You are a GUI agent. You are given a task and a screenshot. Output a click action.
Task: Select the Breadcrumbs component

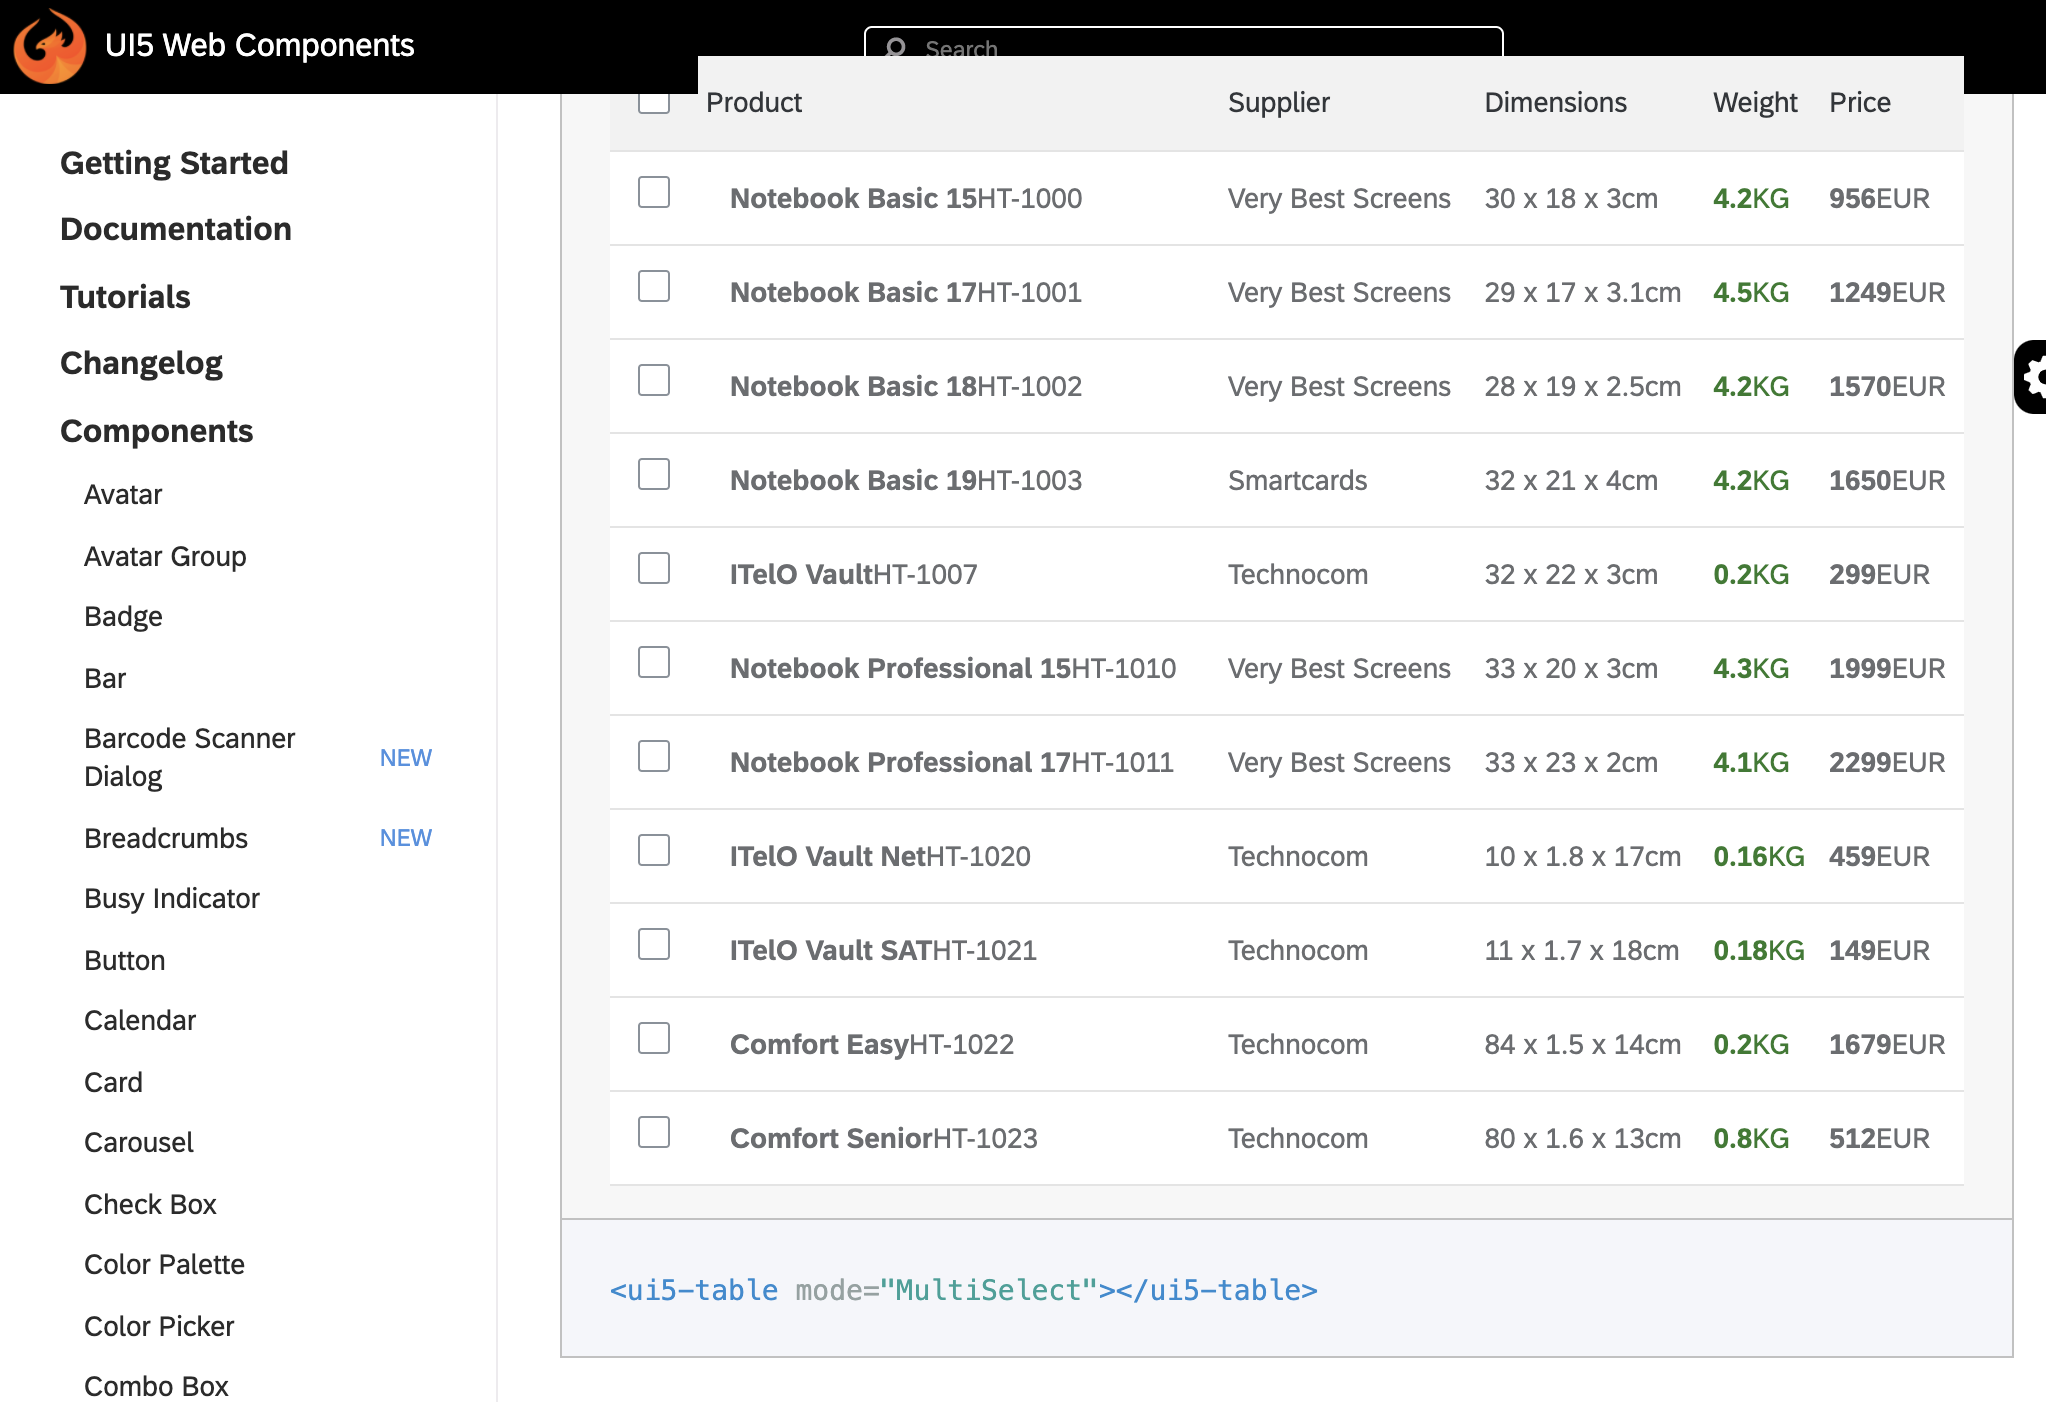pos(166,838)
